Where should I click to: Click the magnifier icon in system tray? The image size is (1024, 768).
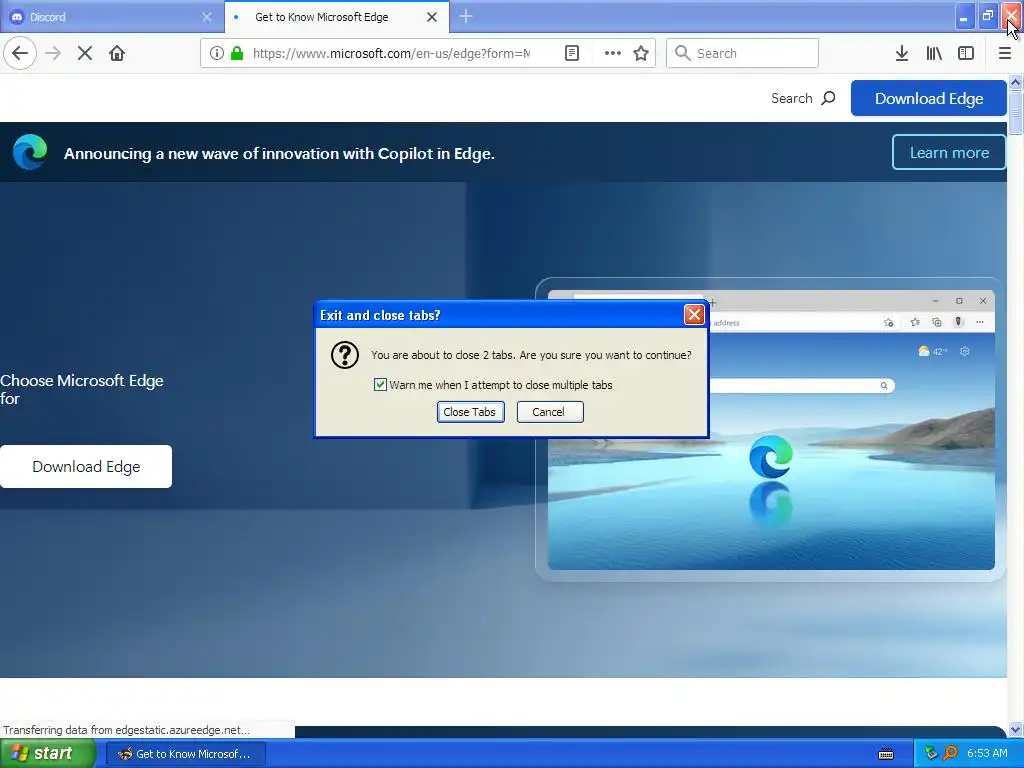pos(950,754)
